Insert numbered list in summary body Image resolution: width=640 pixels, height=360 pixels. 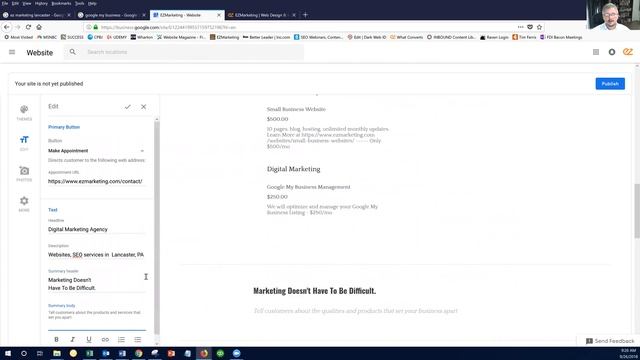click(121, 339)
